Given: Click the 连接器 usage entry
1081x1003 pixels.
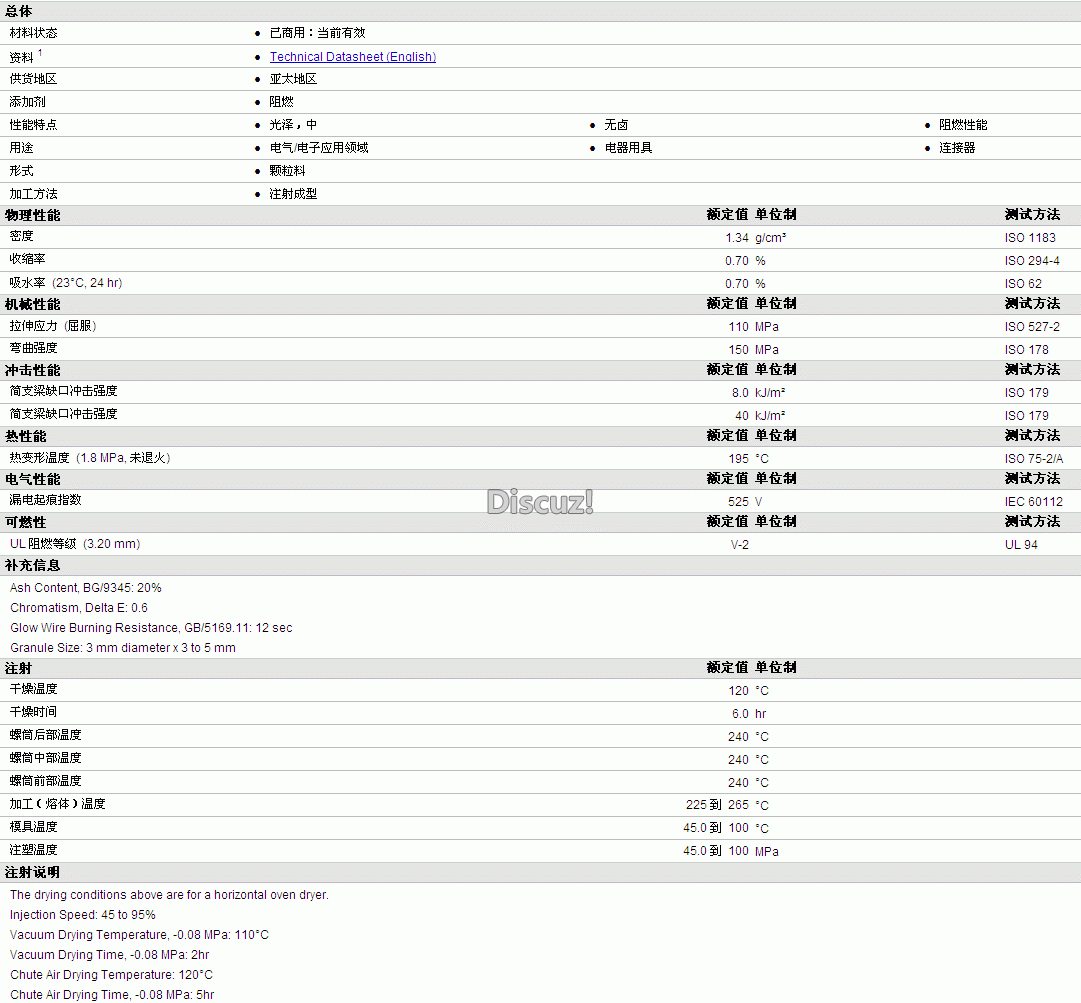Looking at the screenshot, I should [x=956, y=148].
